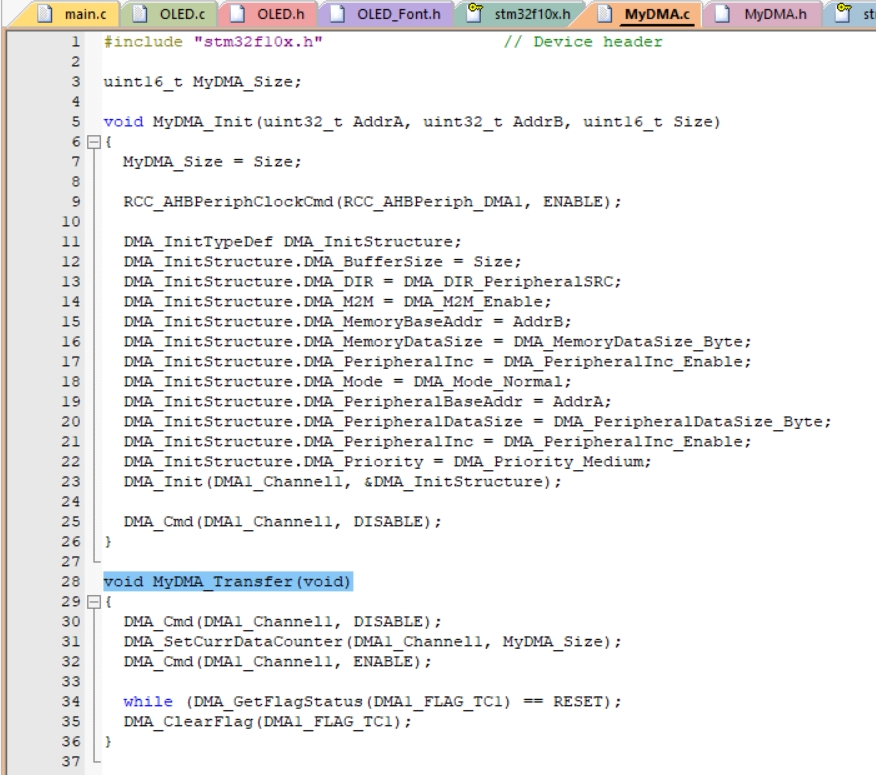The width and height of the screenshot is (876, 775).
Task: Click line number 34 in the gutter
Action: (x=71, y=702)
